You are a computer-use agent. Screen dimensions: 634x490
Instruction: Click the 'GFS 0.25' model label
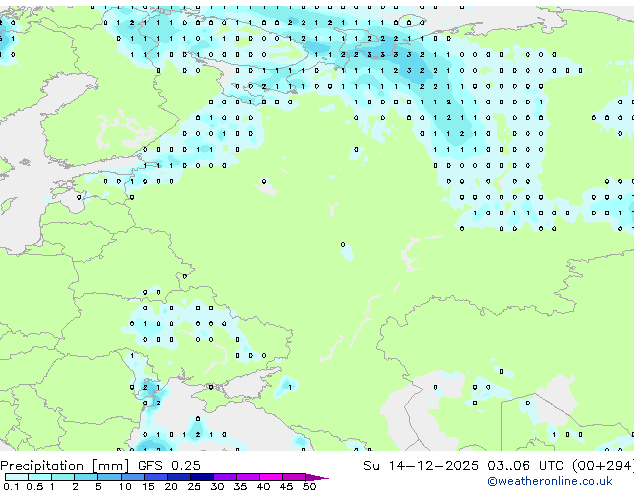coord(169,466)
